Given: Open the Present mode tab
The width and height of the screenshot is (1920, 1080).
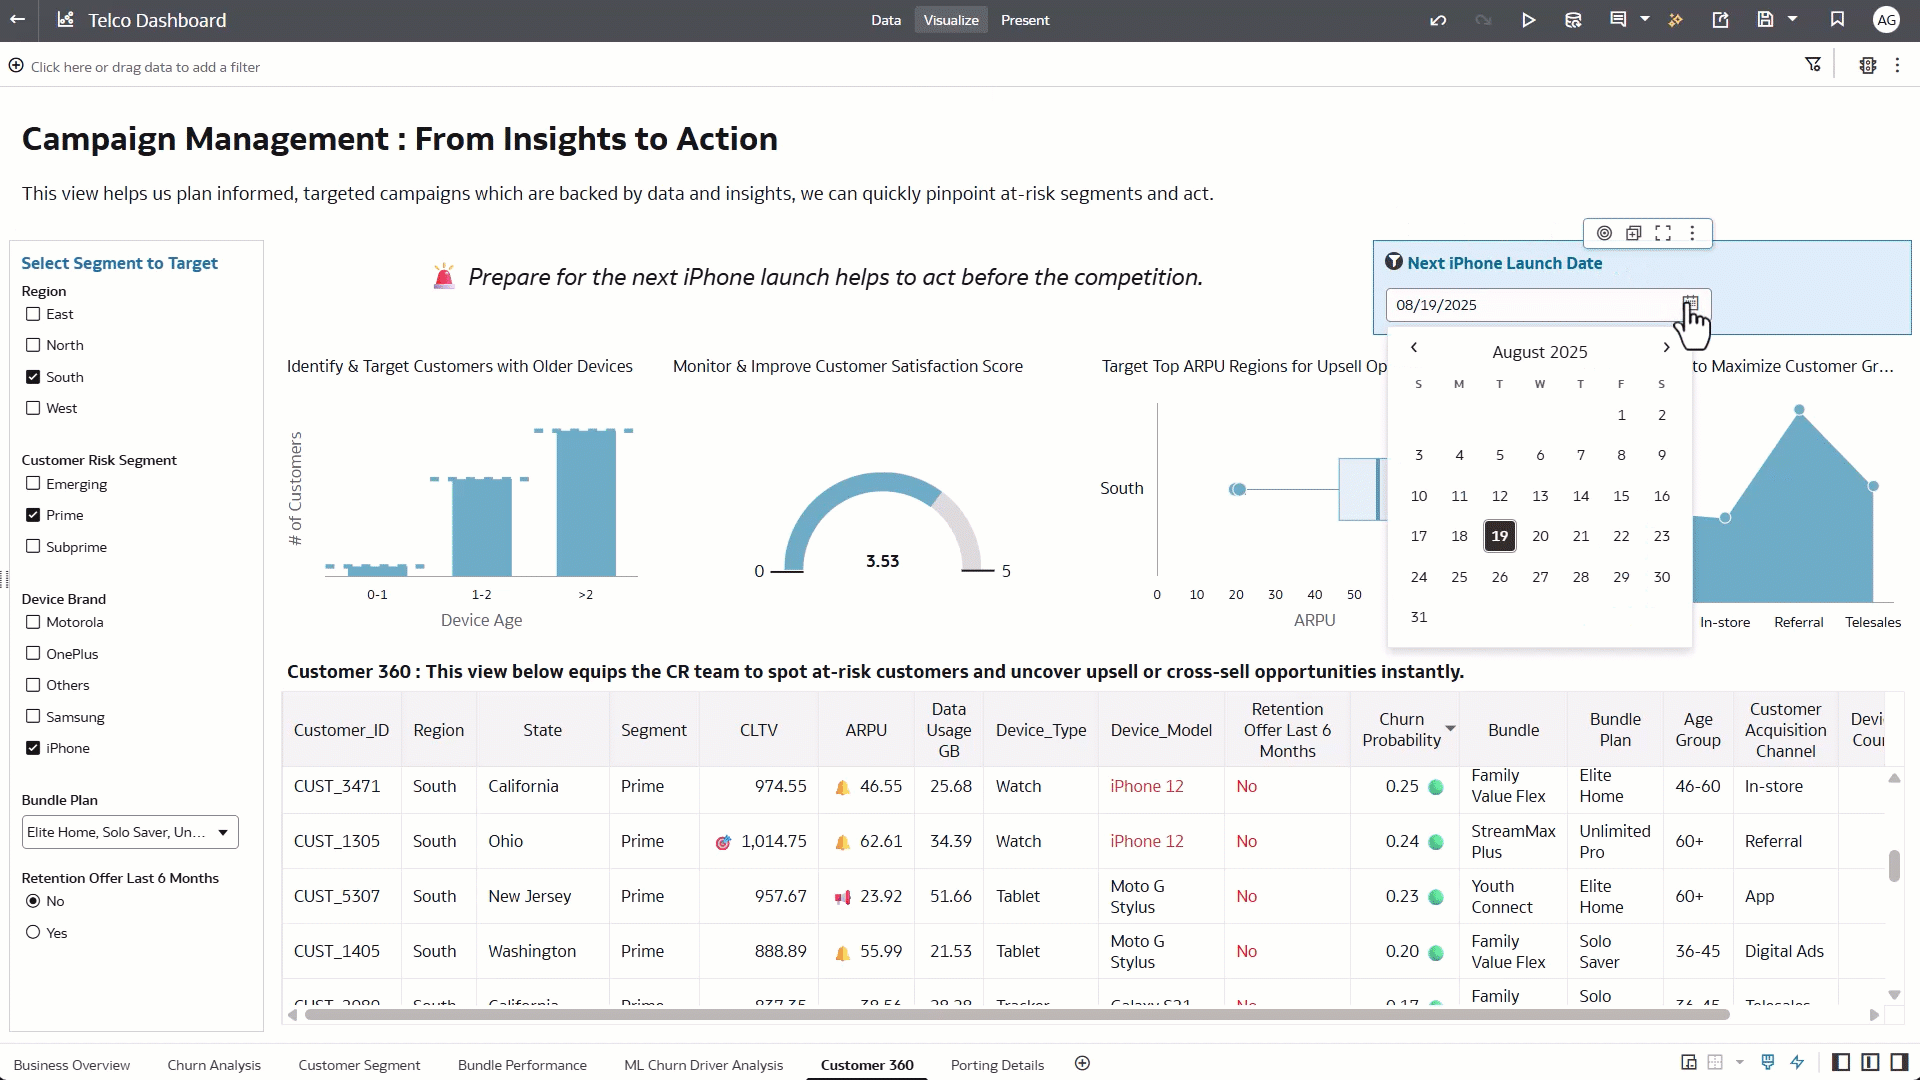Looking at the screenshot, I should (1025, 20).
